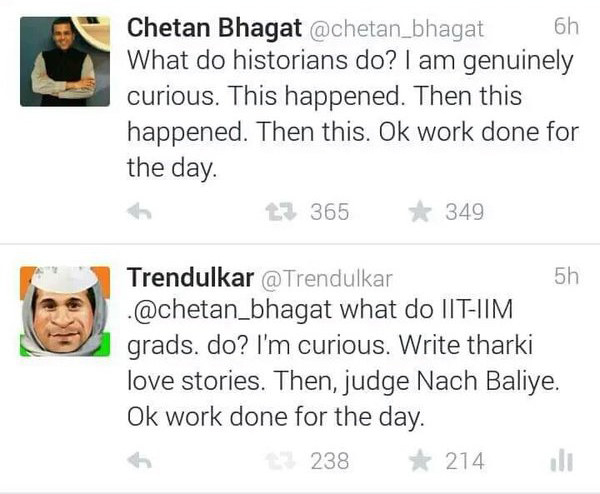Open the 6h timestamp of first tweet
This screenshot has height=494, width=600.
[x=566, y=27]
